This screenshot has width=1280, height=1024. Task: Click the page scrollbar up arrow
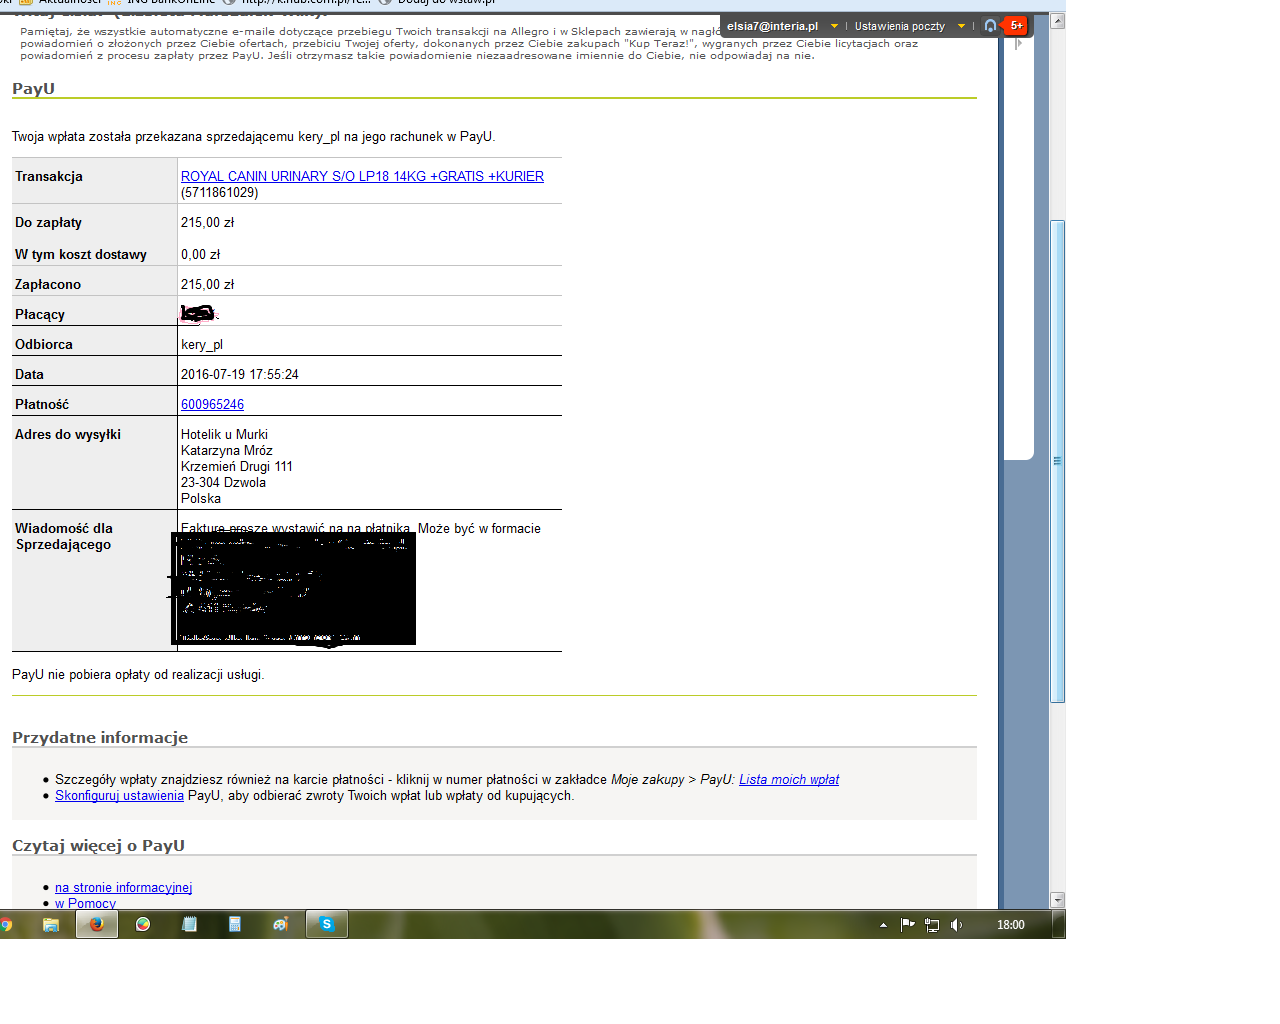1057,21
